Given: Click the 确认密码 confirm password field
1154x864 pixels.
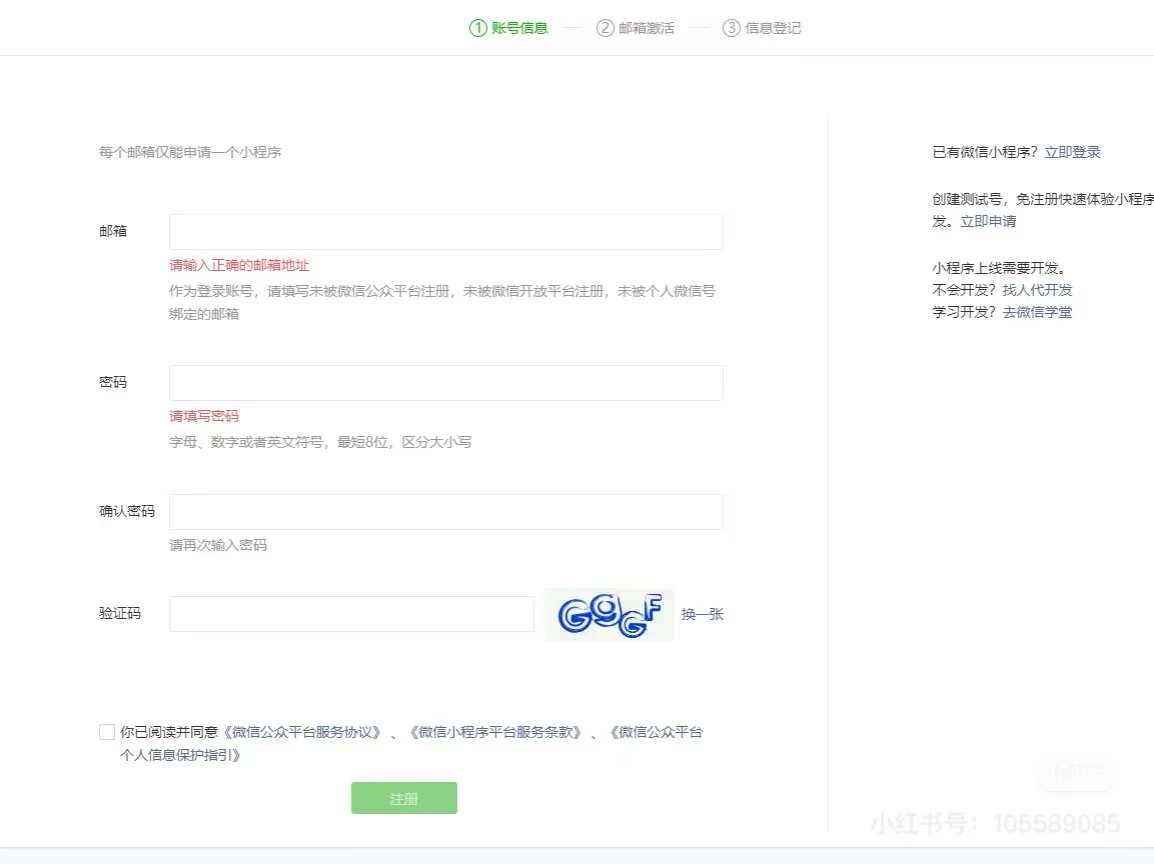Looking at the screenshot, I should 446,511.
